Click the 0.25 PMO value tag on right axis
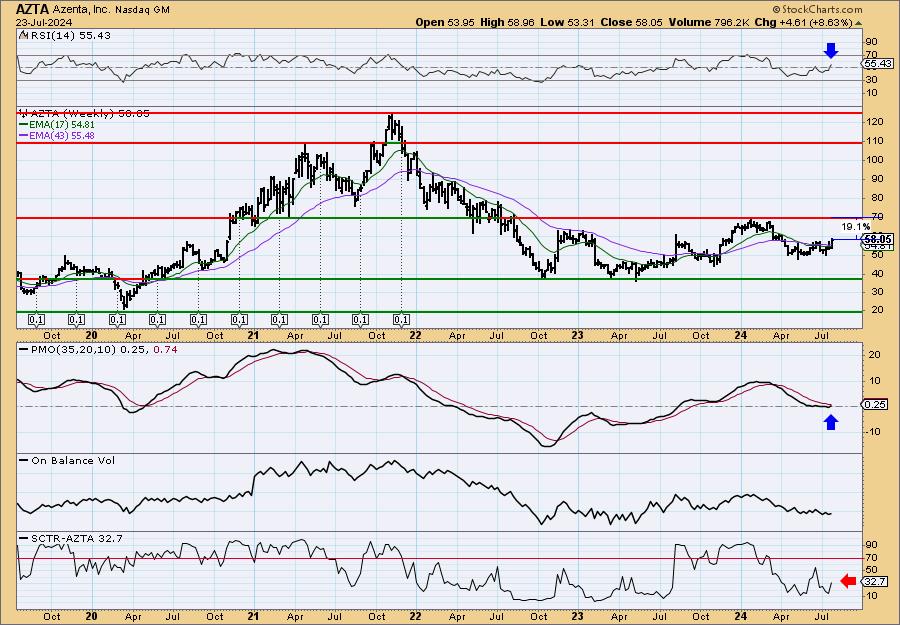This screenshot has width=900, height=625. pos(875,405)
